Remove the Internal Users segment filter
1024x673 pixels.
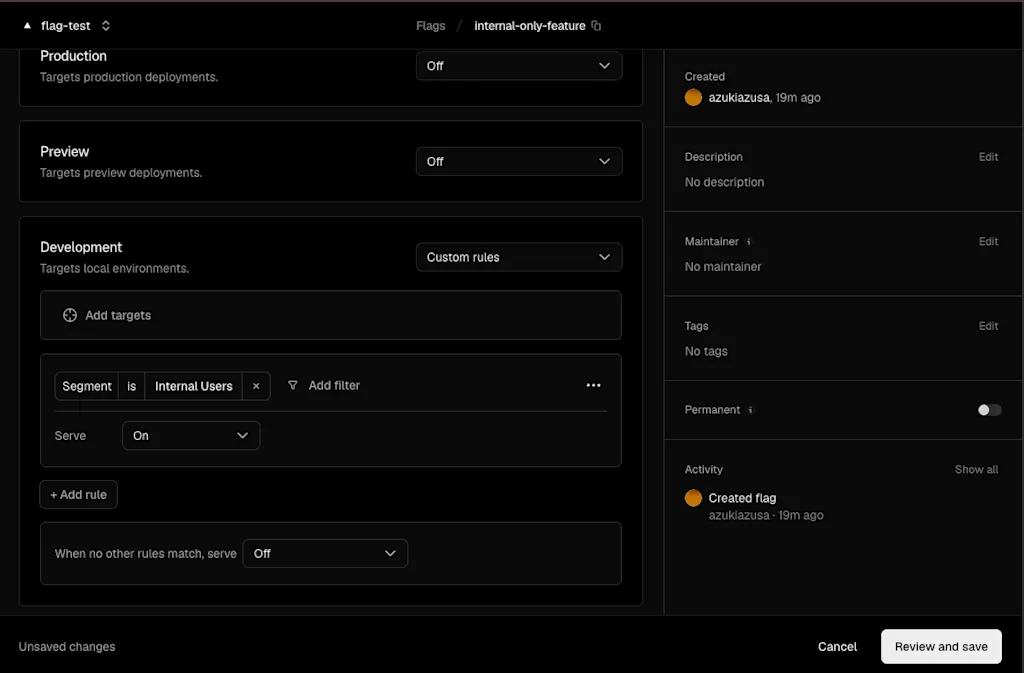(256, 386)
